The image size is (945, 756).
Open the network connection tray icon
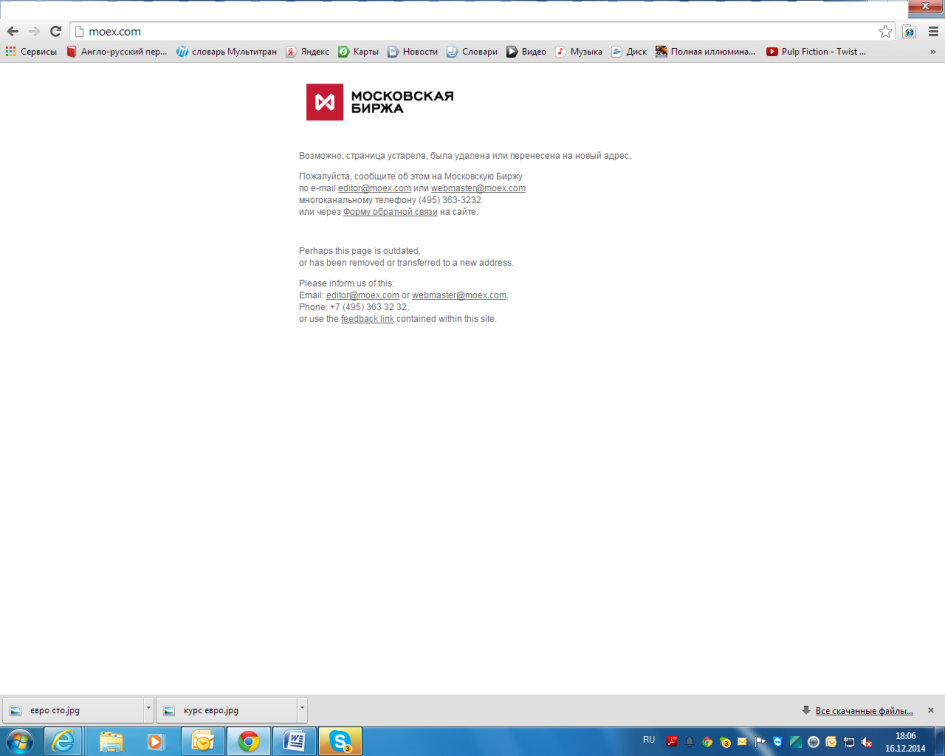[x=849, y=742]
